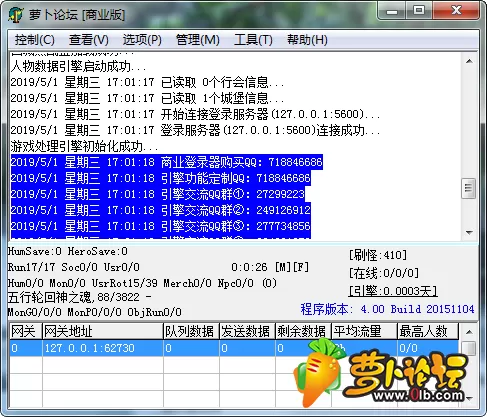Click the 平均流量 column header
Screen dimensions: 487x417
pos(364,331)
